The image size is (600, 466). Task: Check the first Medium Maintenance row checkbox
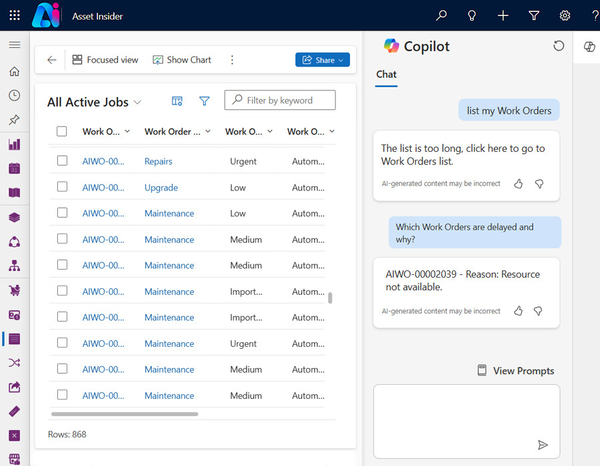62,239
